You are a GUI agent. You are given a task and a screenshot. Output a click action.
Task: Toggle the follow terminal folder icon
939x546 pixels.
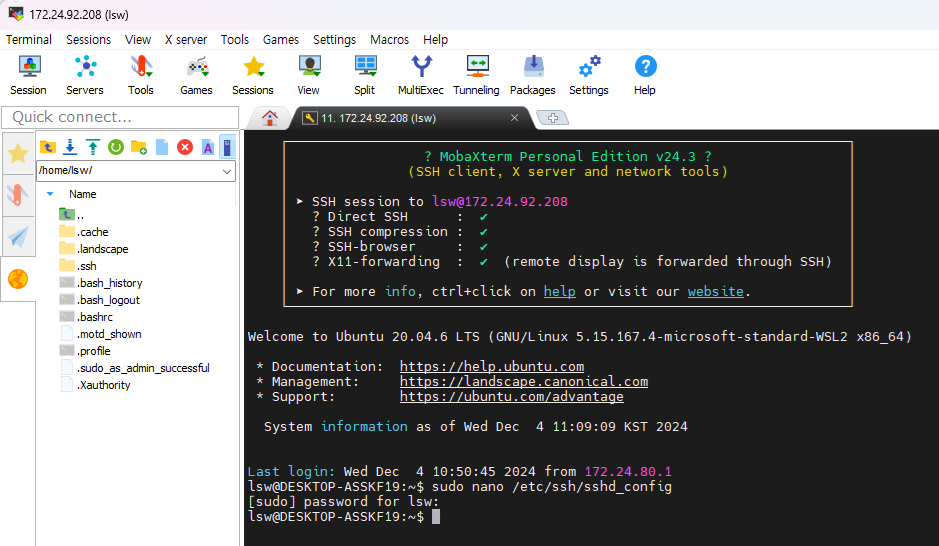228,147
